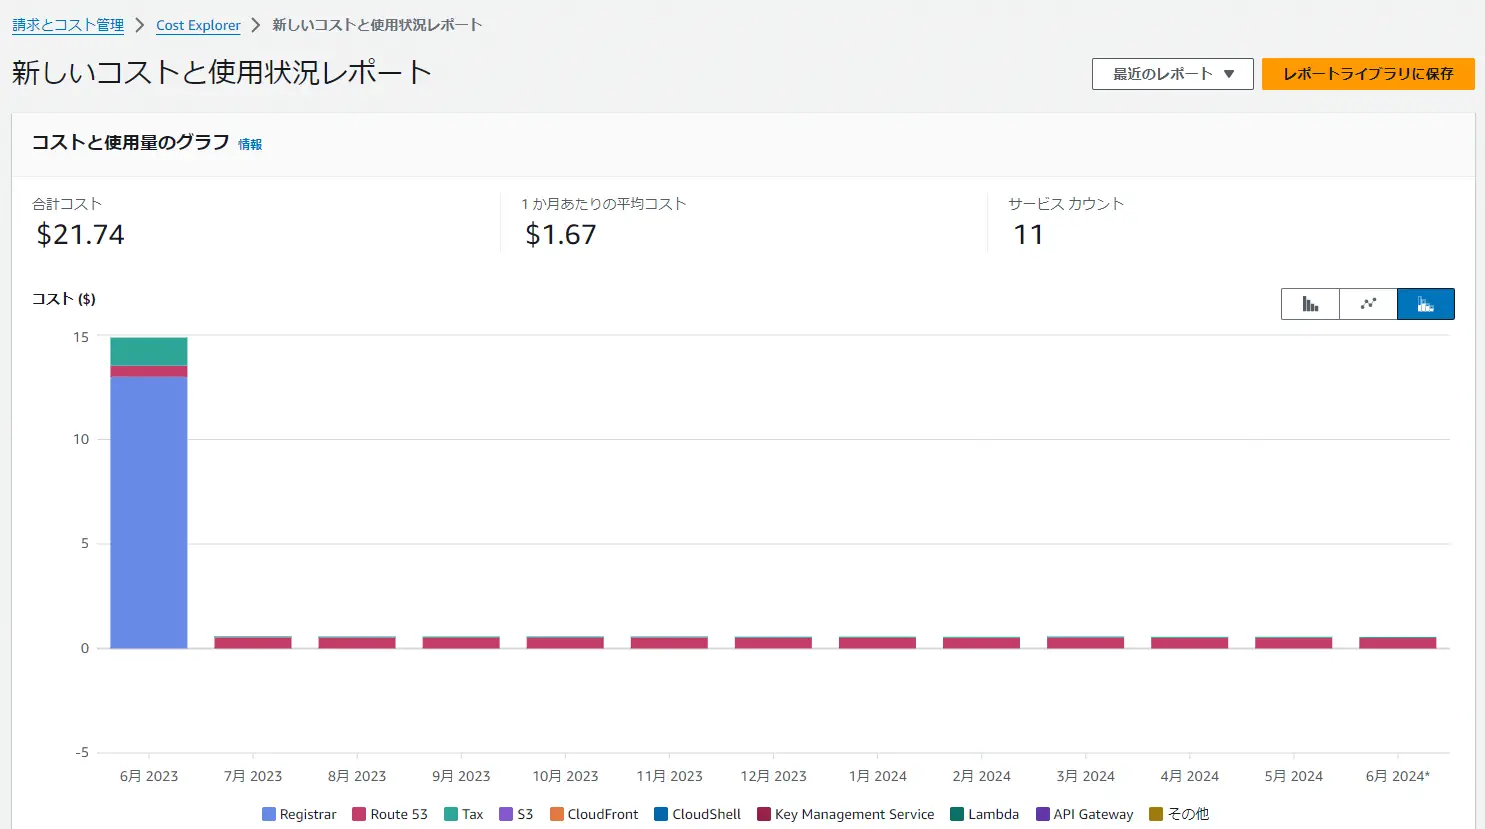The image size is (1485, 829).
Task: Switch to the bar chart view
Action: (x=1310, y=304)
